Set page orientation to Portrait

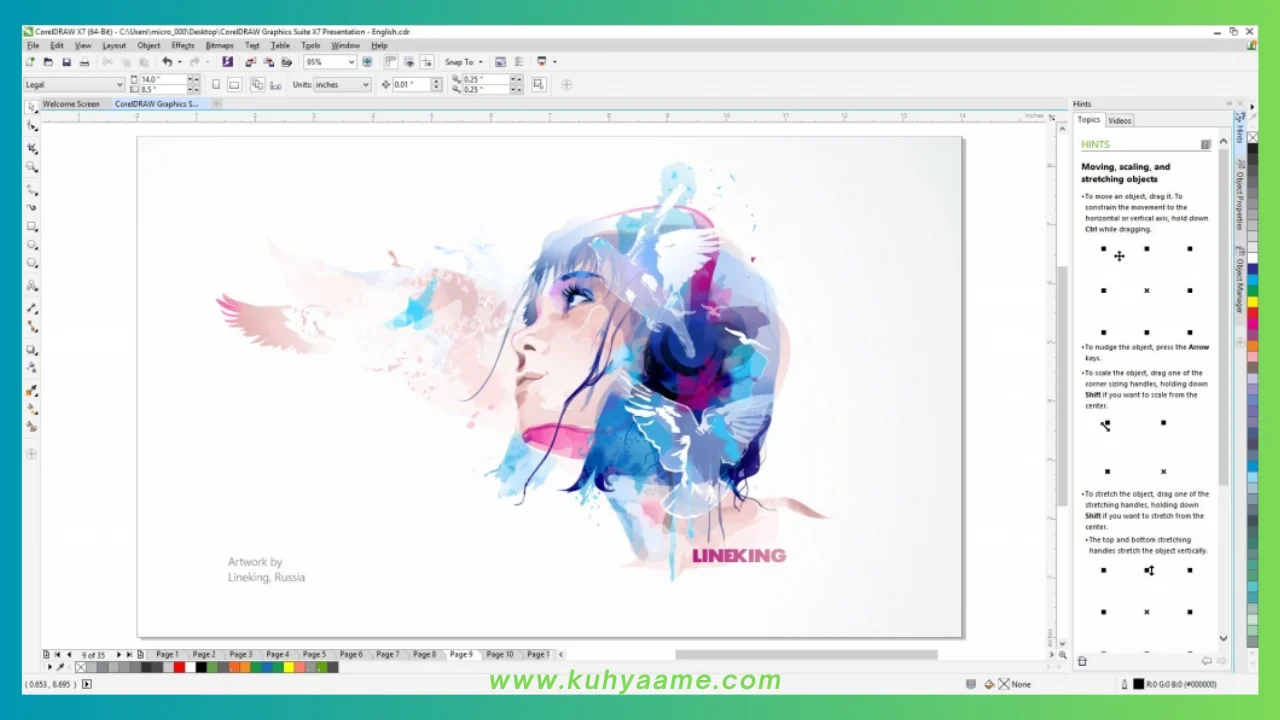point(216,85)
